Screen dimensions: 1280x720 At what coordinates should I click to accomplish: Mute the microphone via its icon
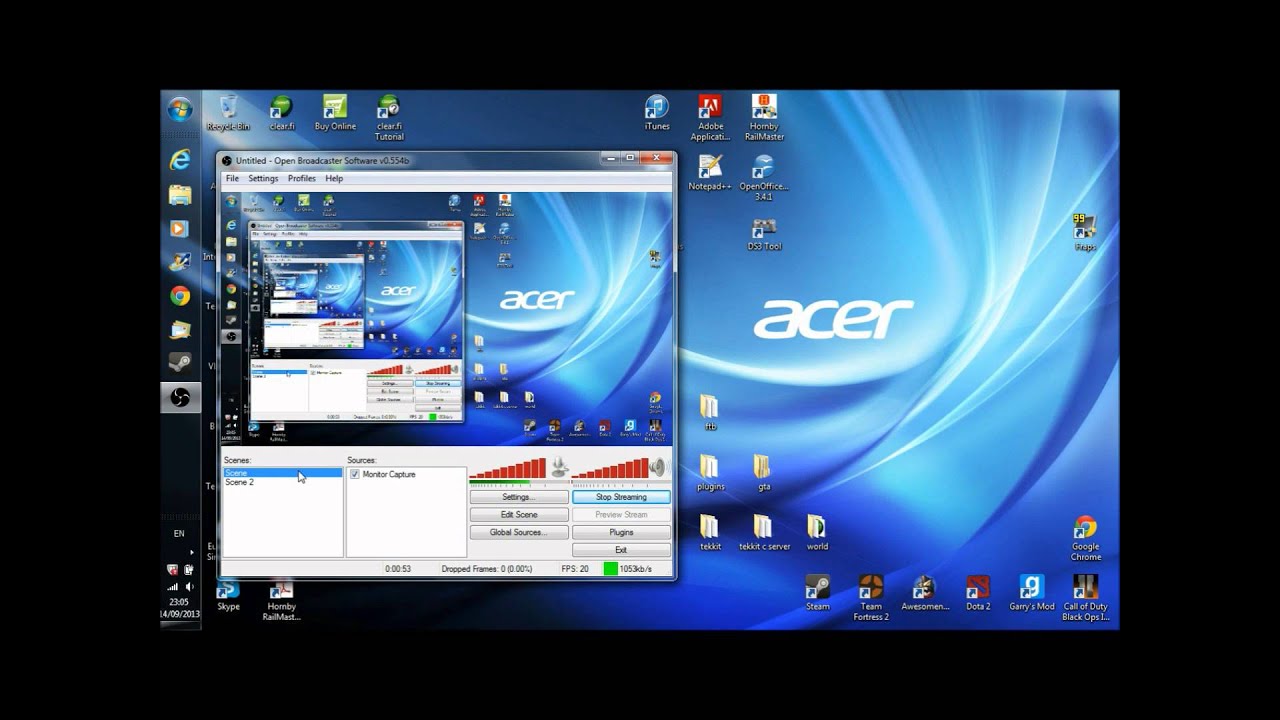click(x=559, y=468)
